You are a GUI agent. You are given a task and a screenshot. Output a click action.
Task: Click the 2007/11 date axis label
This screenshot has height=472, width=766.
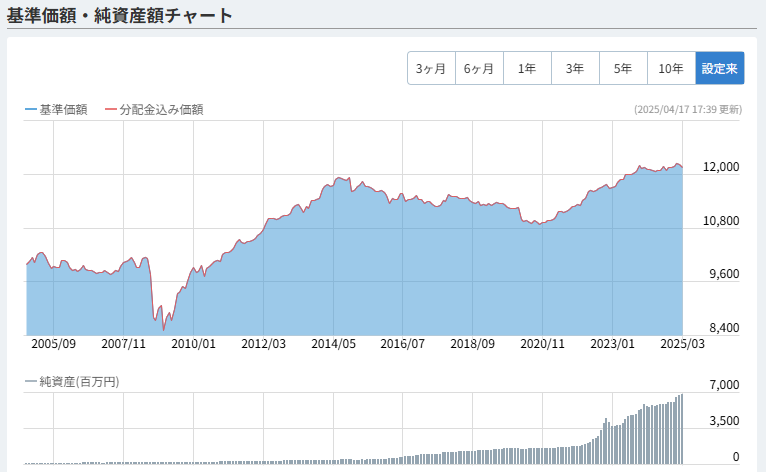point(124,344)
